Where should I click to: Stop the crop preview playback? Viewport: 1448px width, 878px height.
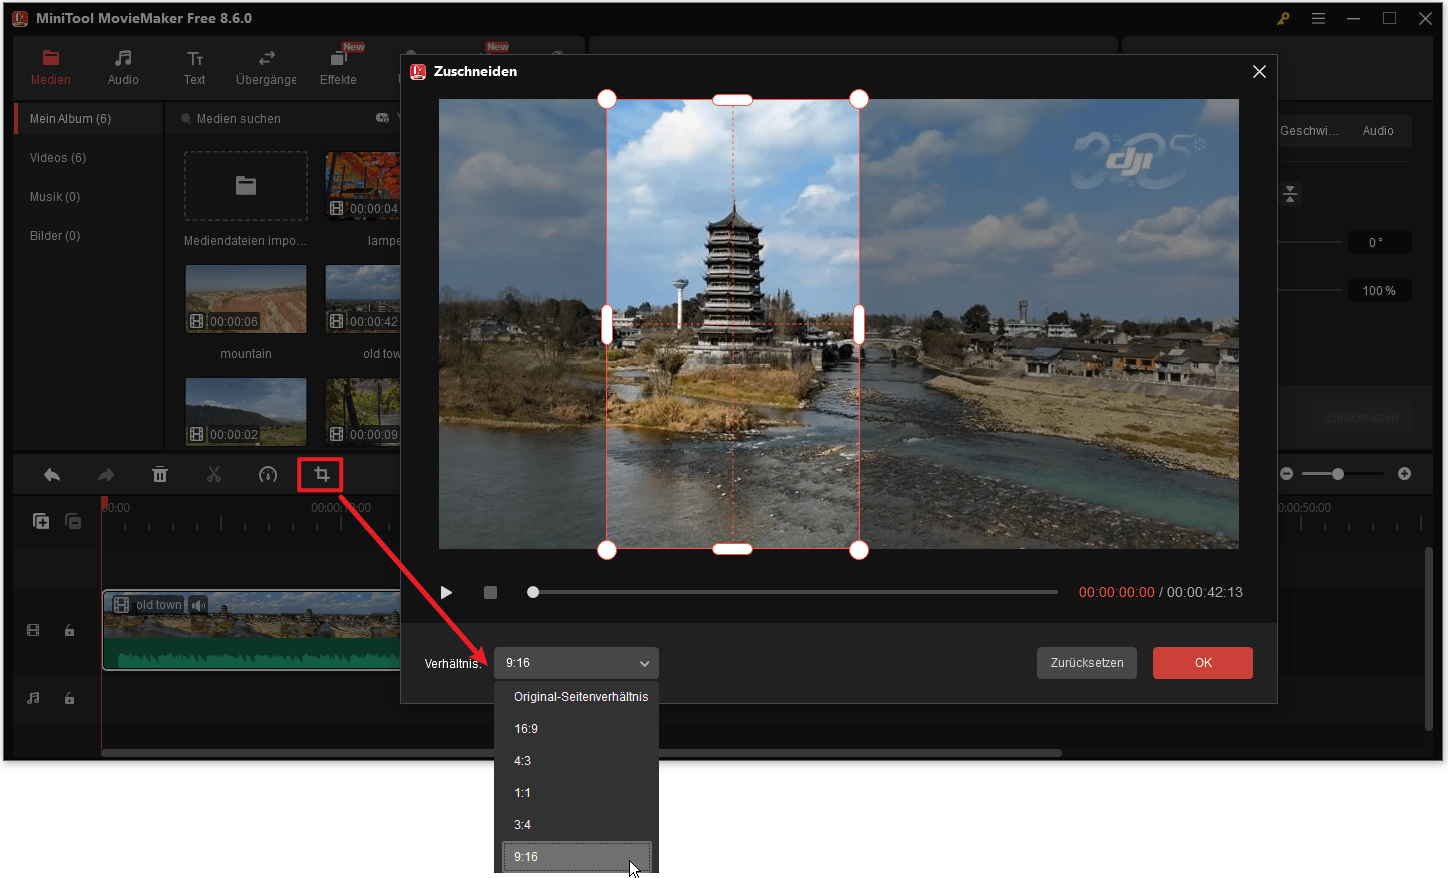pos(490,593)
